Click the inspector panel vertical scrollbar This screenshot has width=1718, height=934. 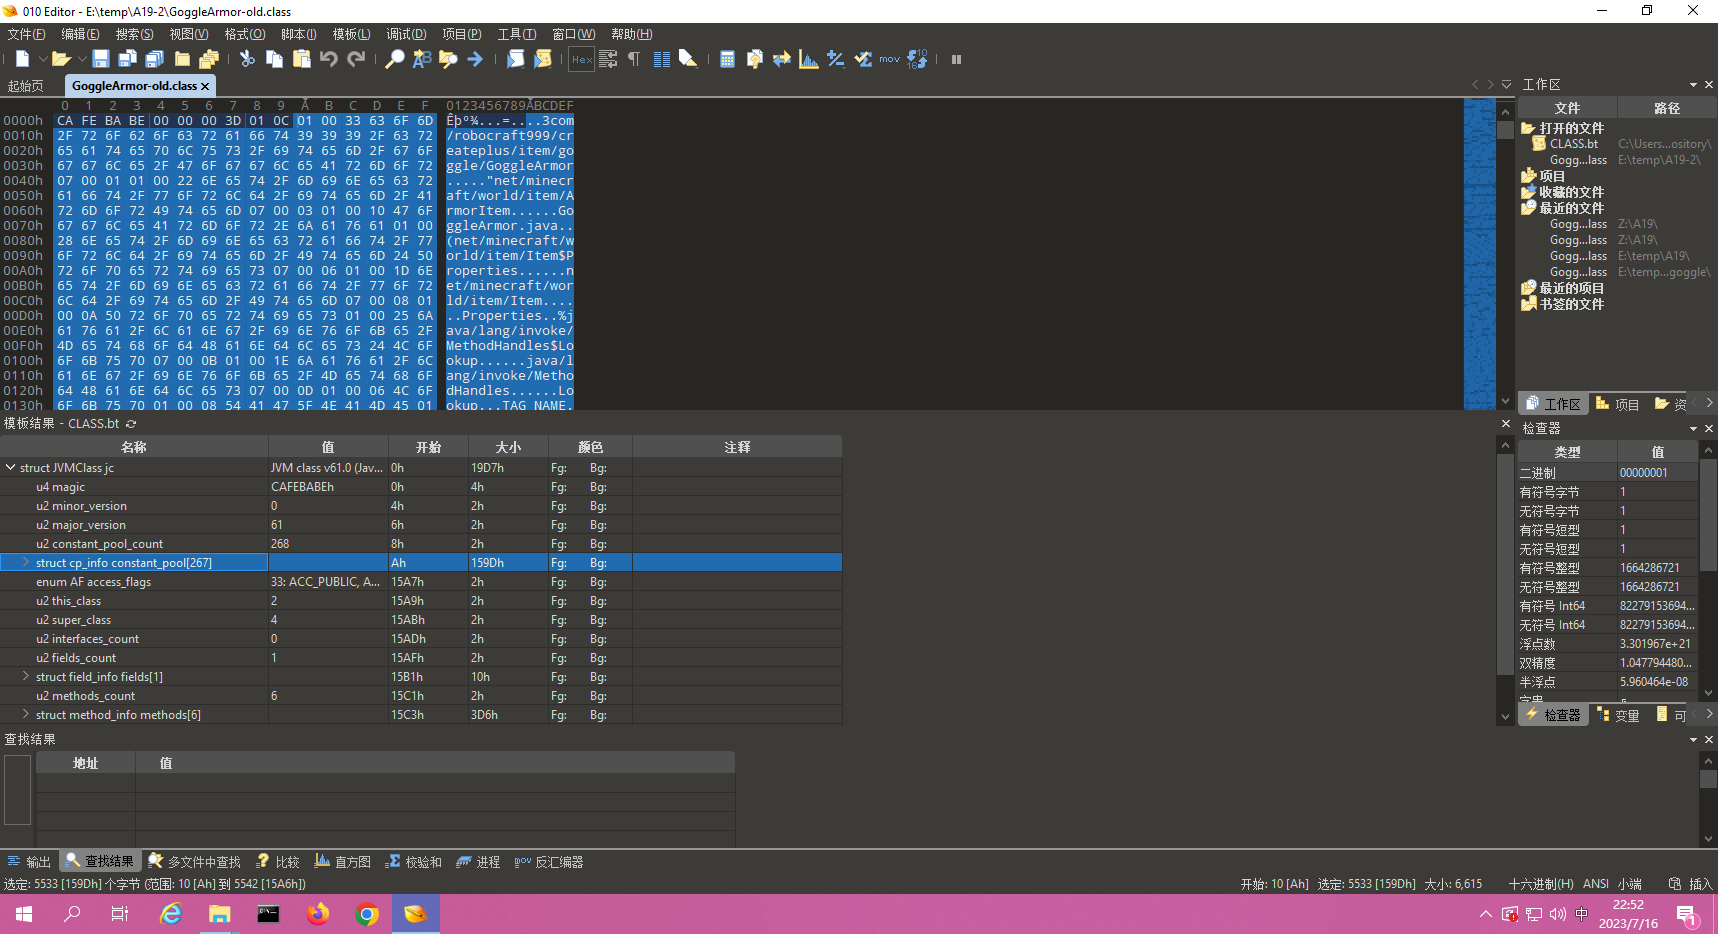pyautogui.click(x=1708, y=571)
